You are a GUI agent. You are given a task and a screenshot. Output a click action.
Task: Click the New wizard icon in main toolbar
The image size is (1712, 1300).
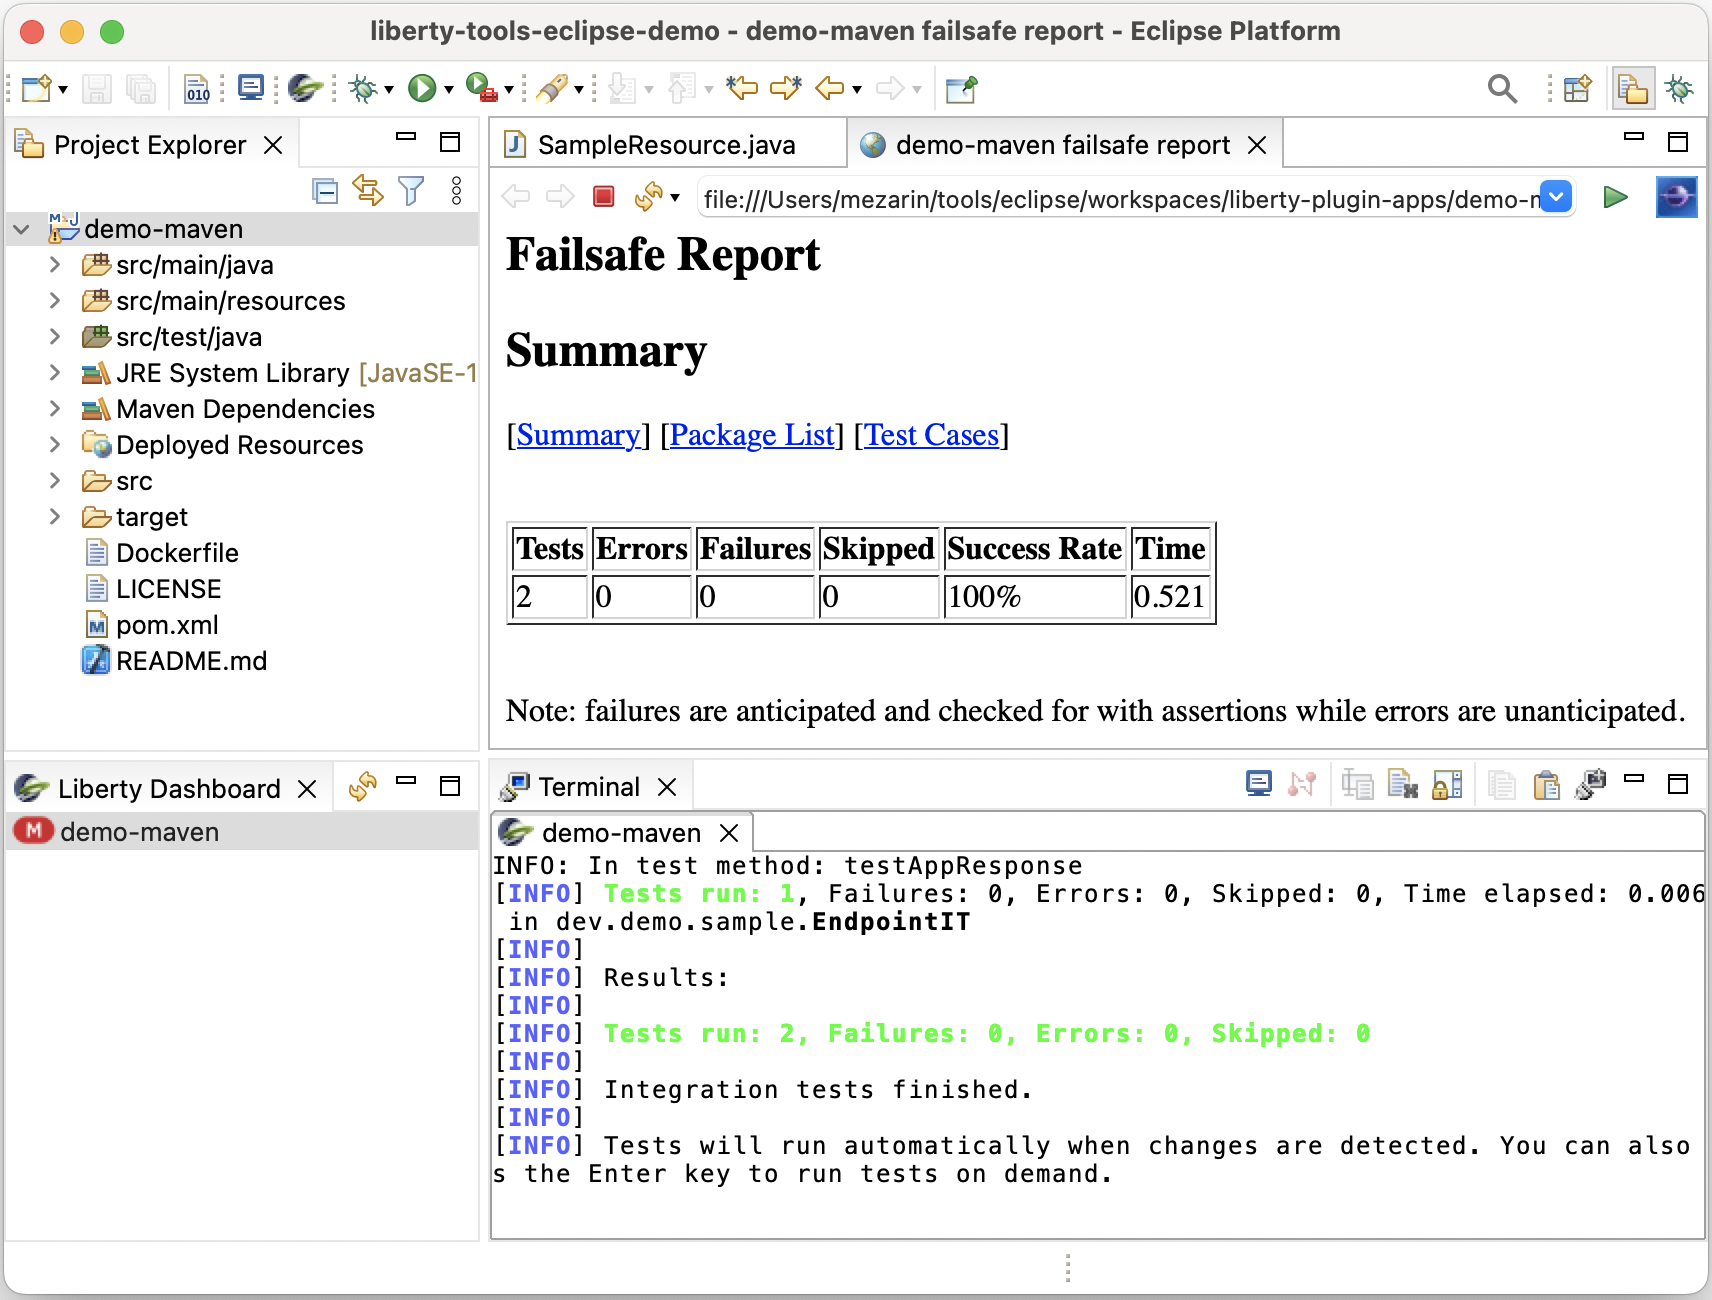(37, 89)
